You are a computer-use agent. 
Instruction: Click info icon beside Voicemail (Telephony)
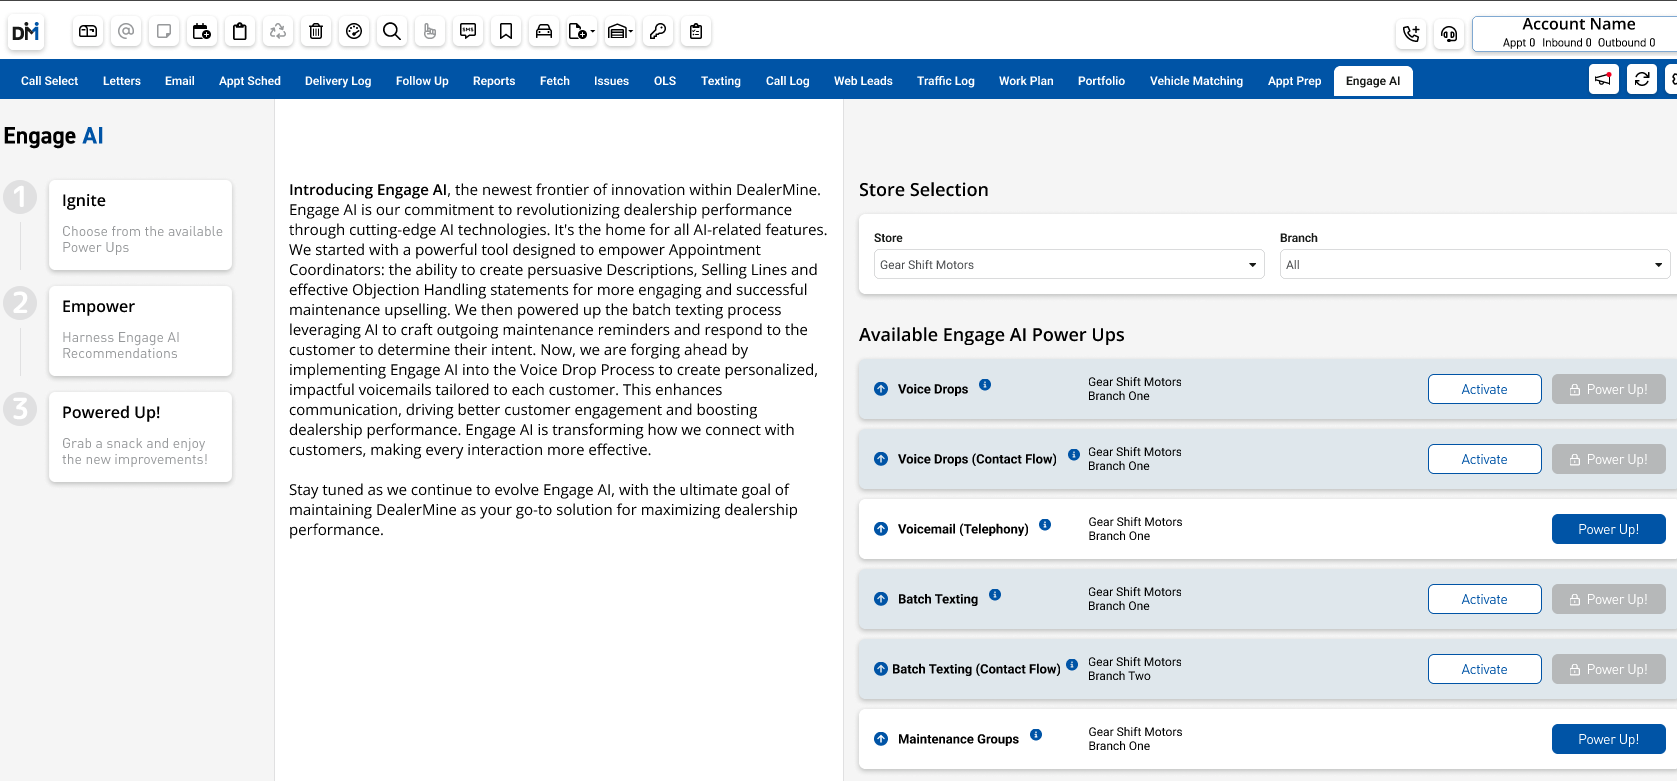coord(1045,525)
